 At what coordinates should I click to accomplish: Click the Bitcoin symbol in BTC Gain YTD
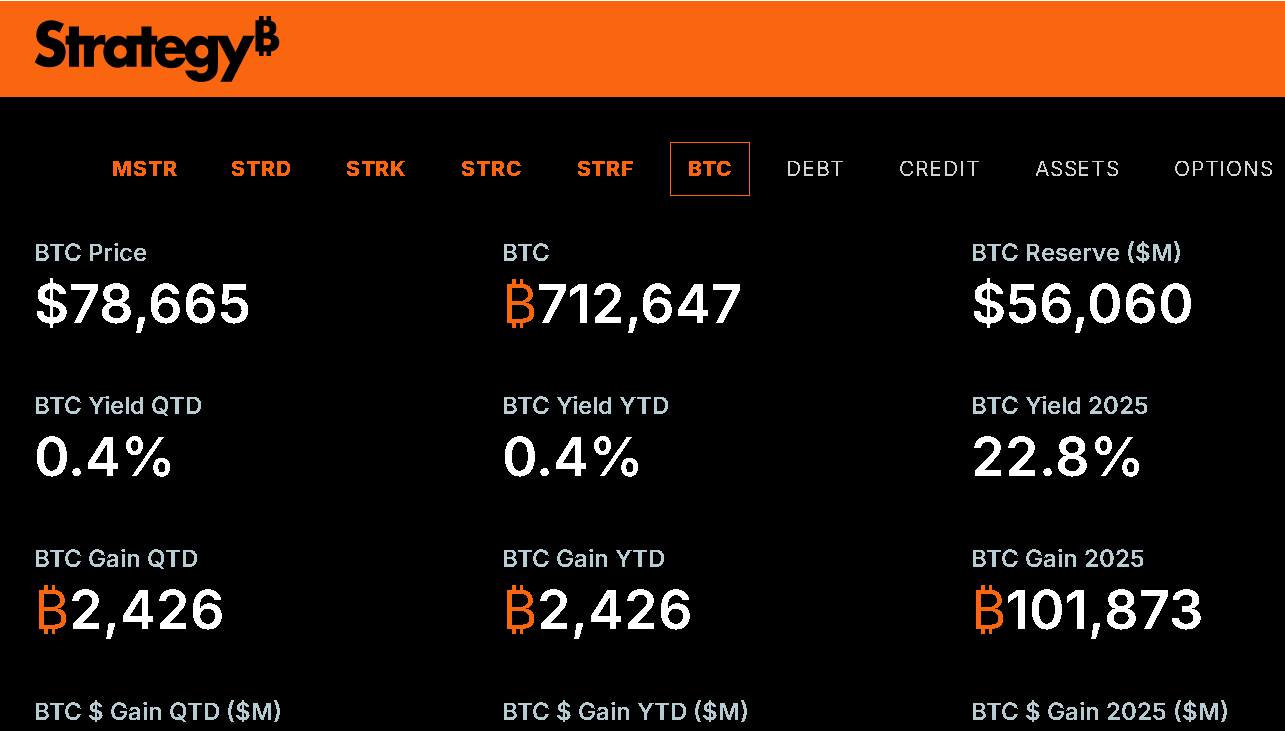[520, 611]
